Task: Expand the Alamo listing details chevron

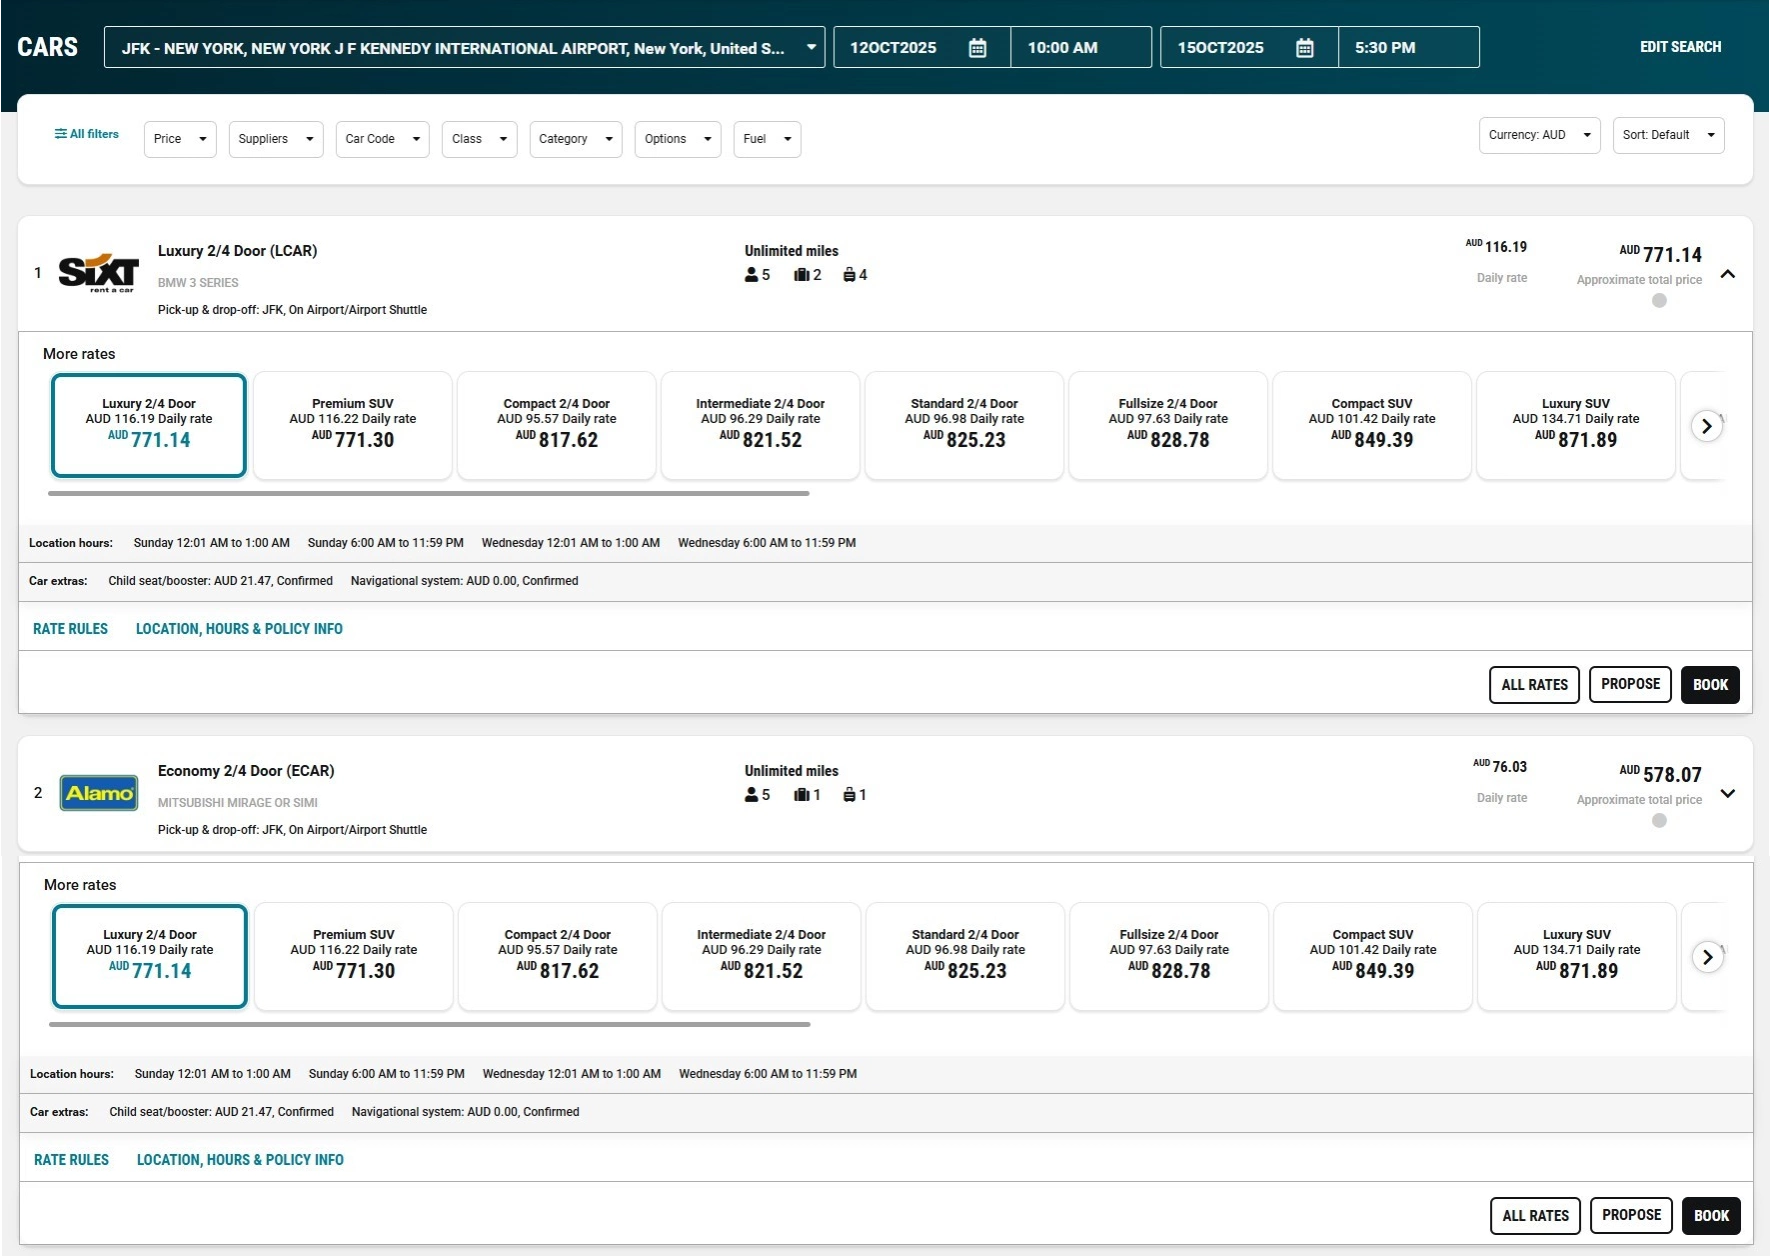Action: tap(1728, 793)
